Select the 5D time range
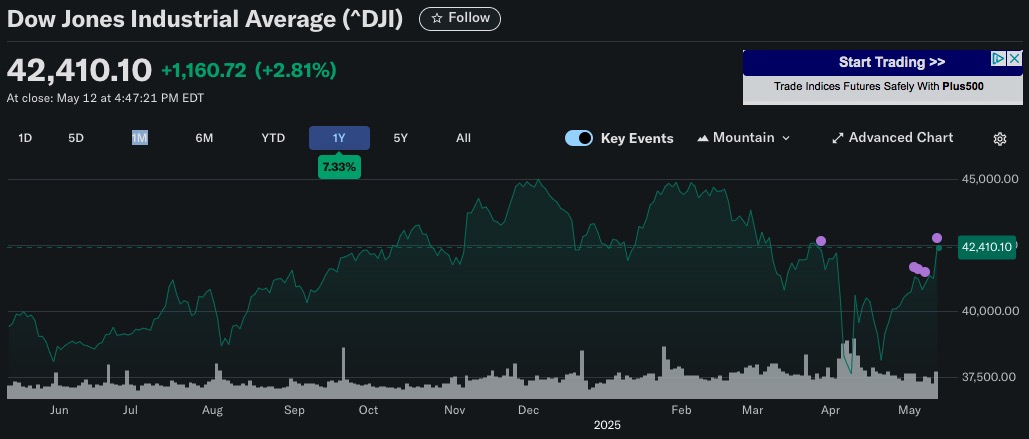This screenshot has width=1029, height=439. pyautogui.click(x=76, y=138)
